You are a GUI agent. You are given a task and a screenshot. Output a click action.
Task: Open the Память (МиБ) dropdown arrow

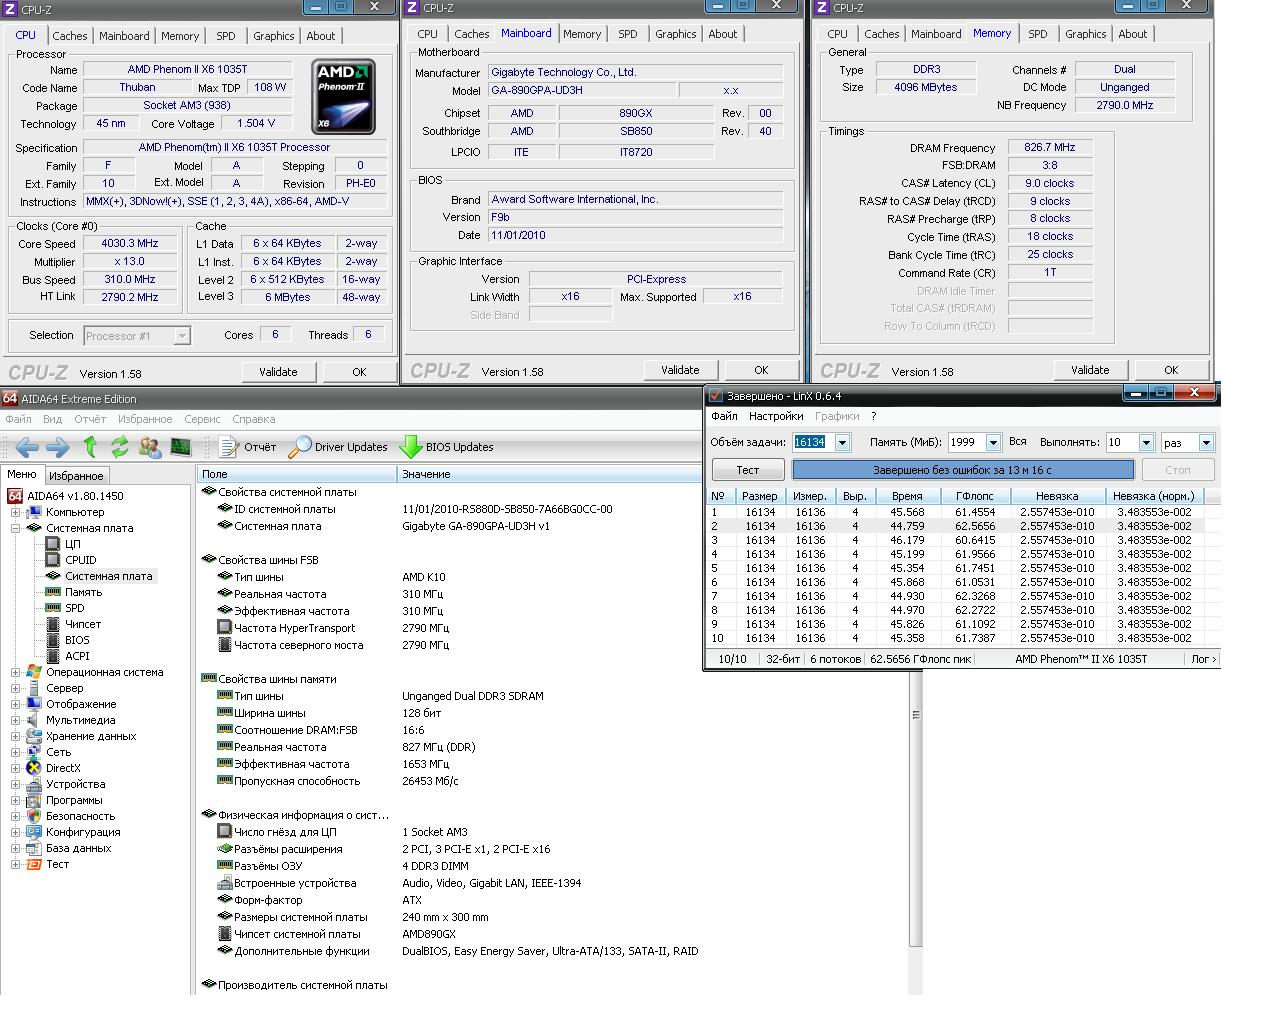[x=993, y=442]
